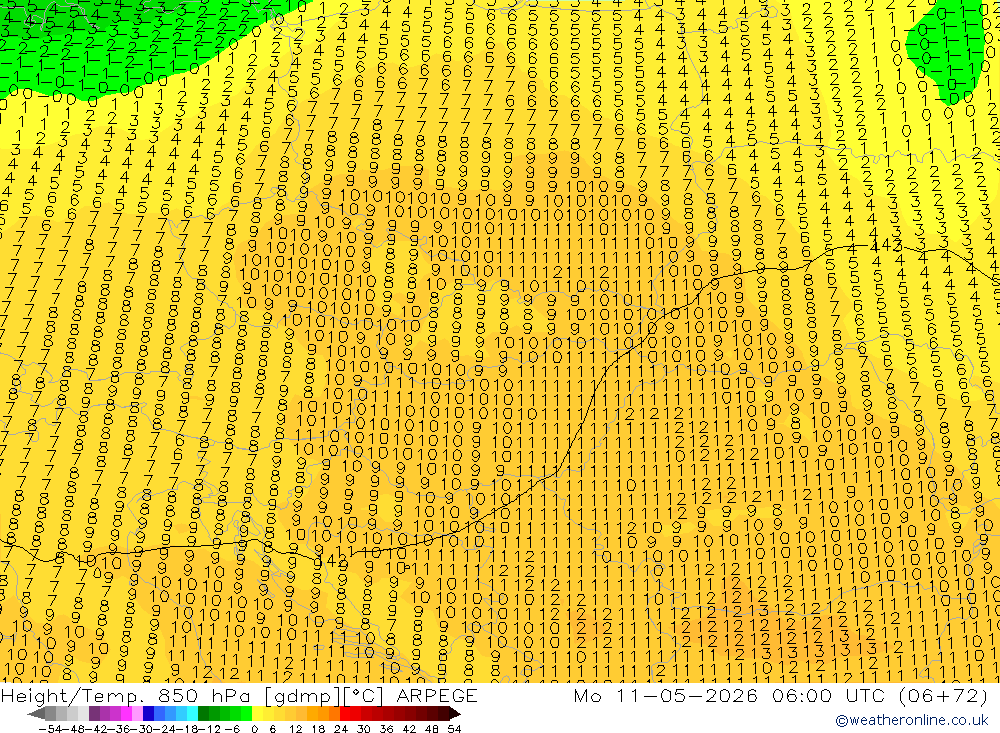Click the dark blue segment at -30 in legend

(x=148, y=713)
